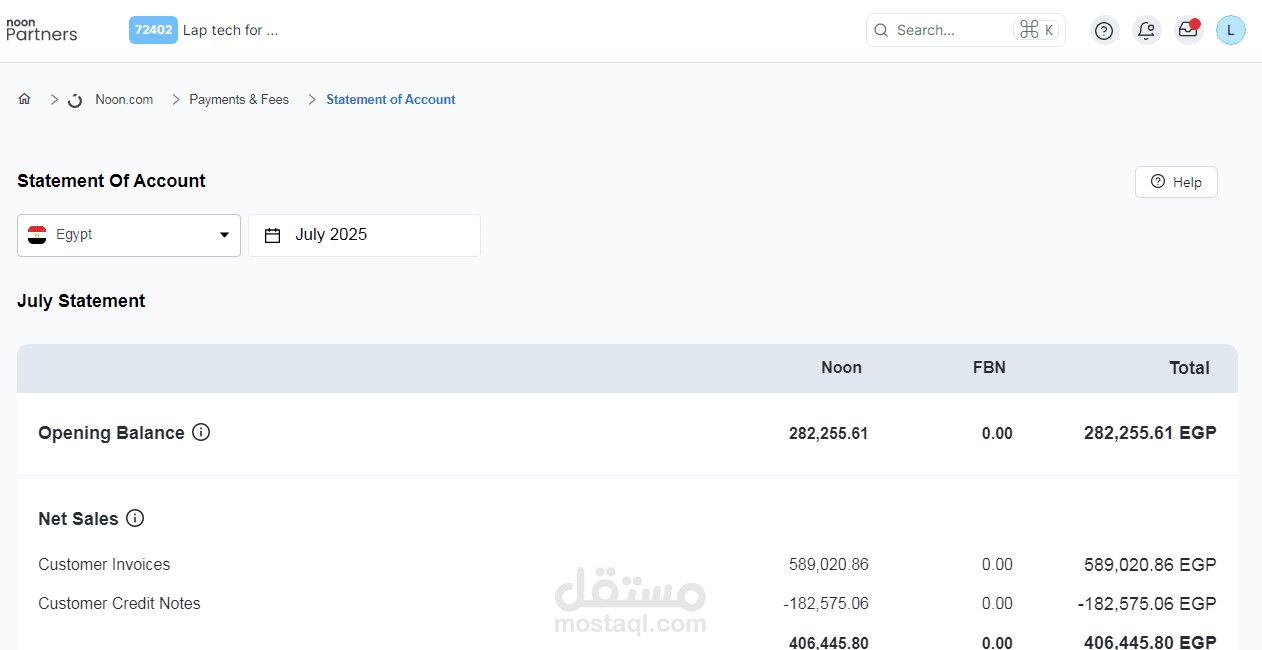Open the Lap tech store selector

coord(230,30)
